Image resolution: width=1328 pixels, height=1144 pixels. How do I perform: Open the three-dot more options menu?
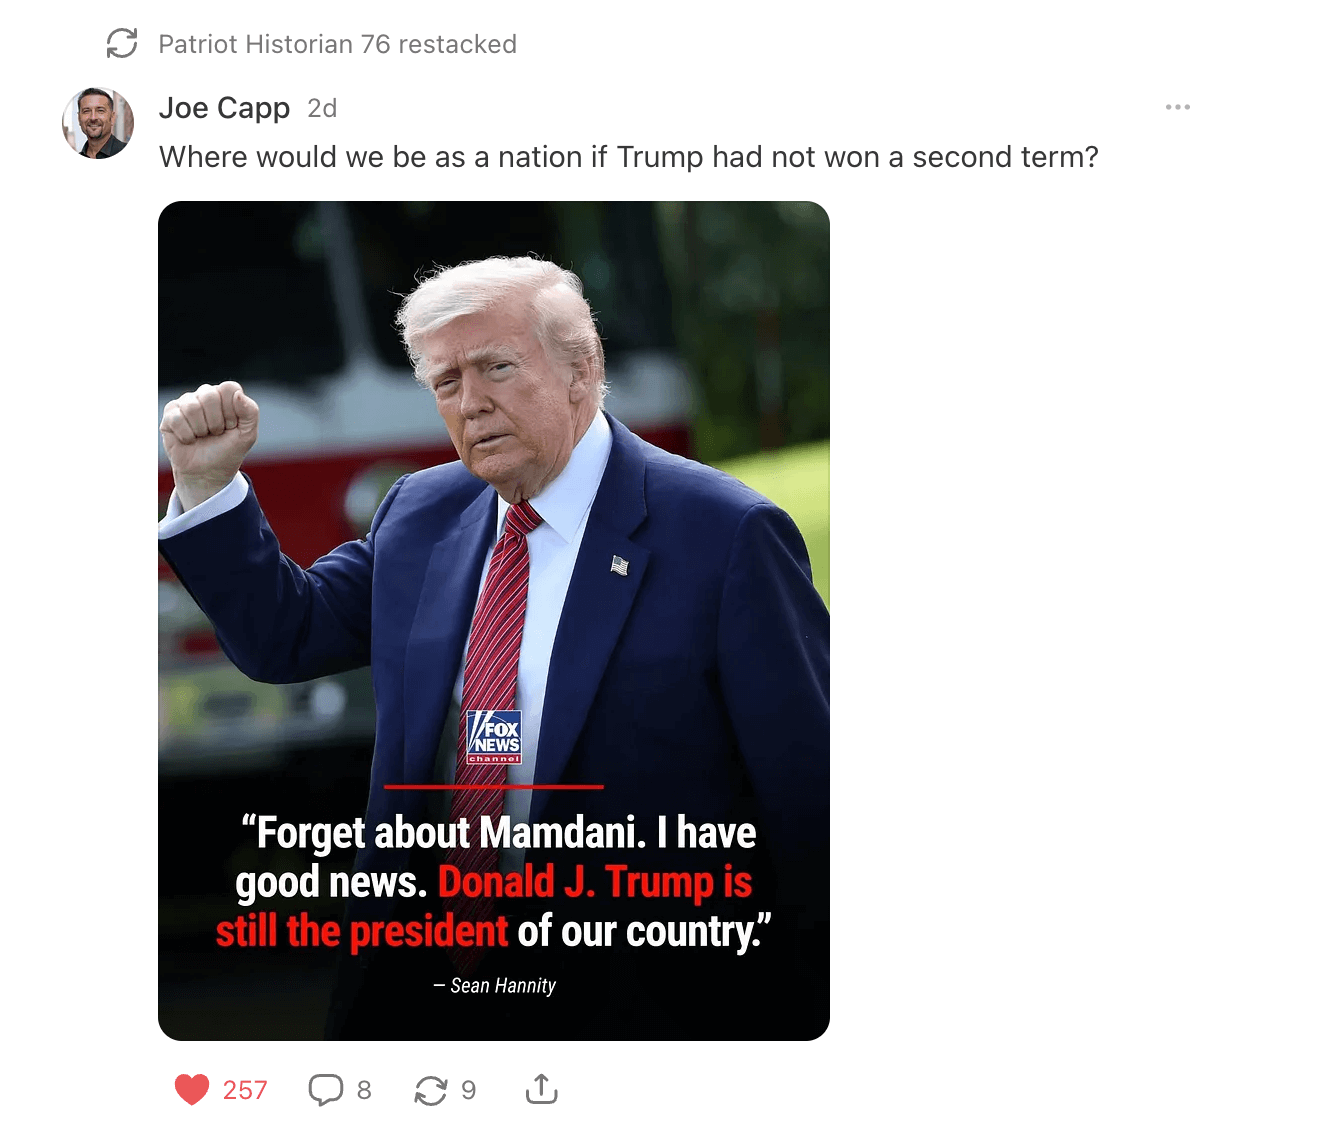point(1178,107)
